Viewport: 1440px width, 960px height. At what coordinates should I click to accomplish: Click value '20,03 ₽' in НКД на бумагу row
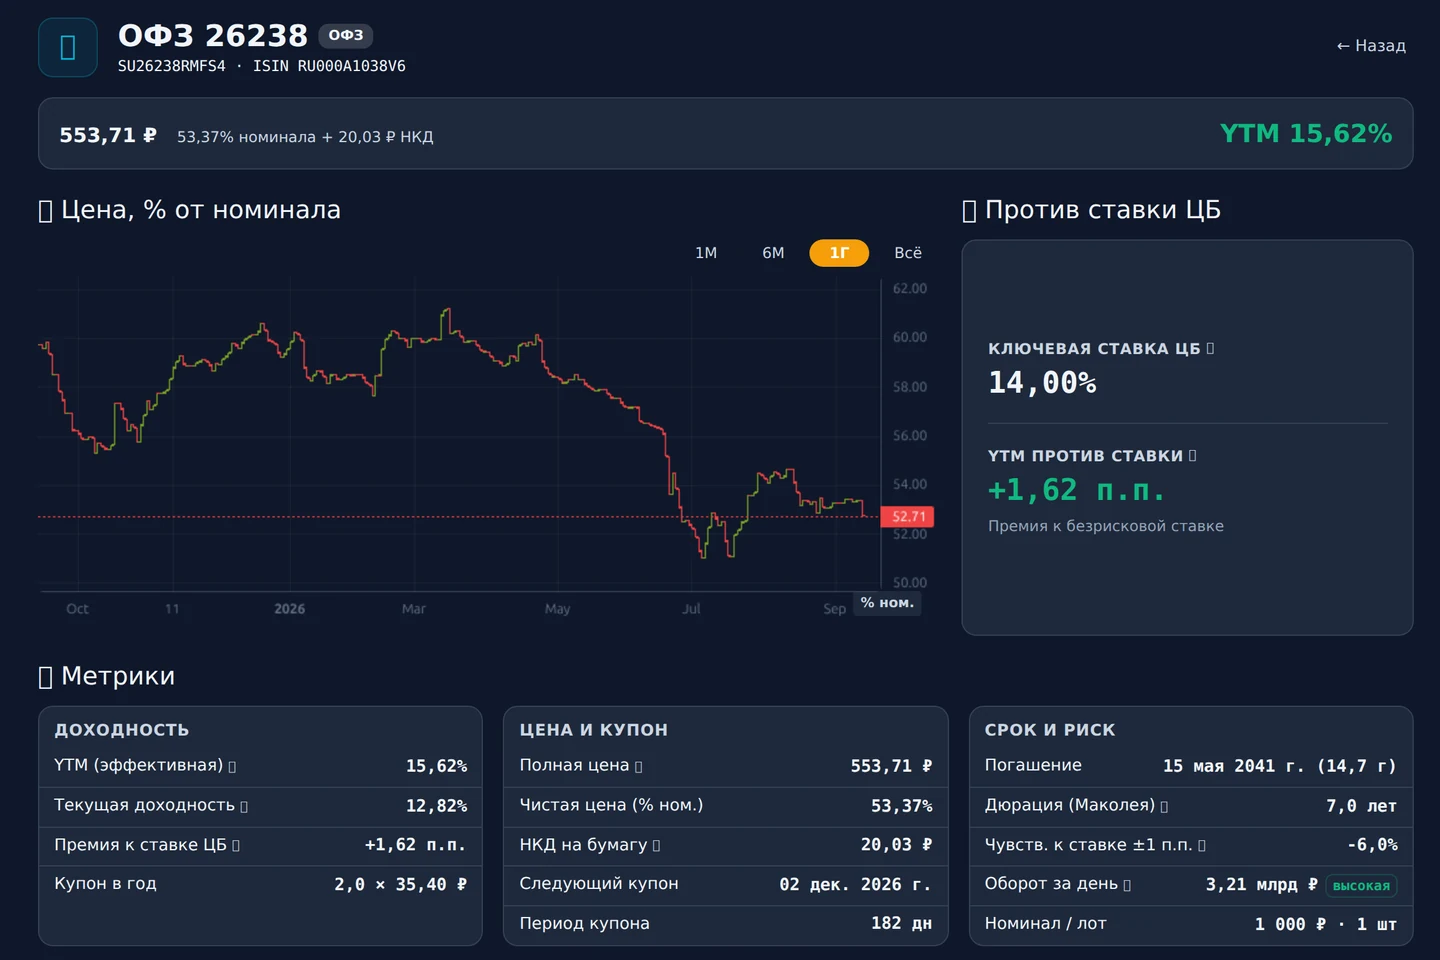click(897, 845)
